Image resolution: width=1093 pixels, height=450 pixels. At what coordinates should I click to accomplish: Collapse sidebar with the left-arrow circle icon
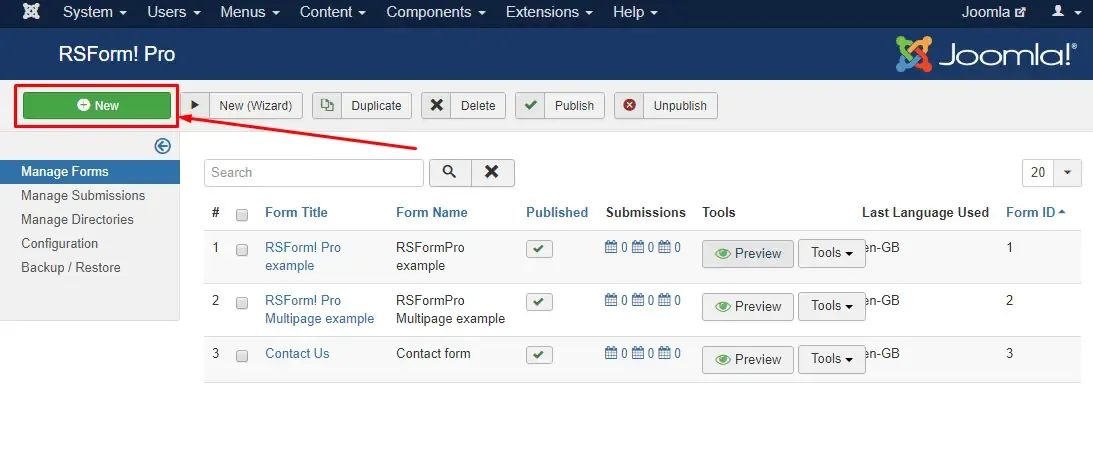162,146
